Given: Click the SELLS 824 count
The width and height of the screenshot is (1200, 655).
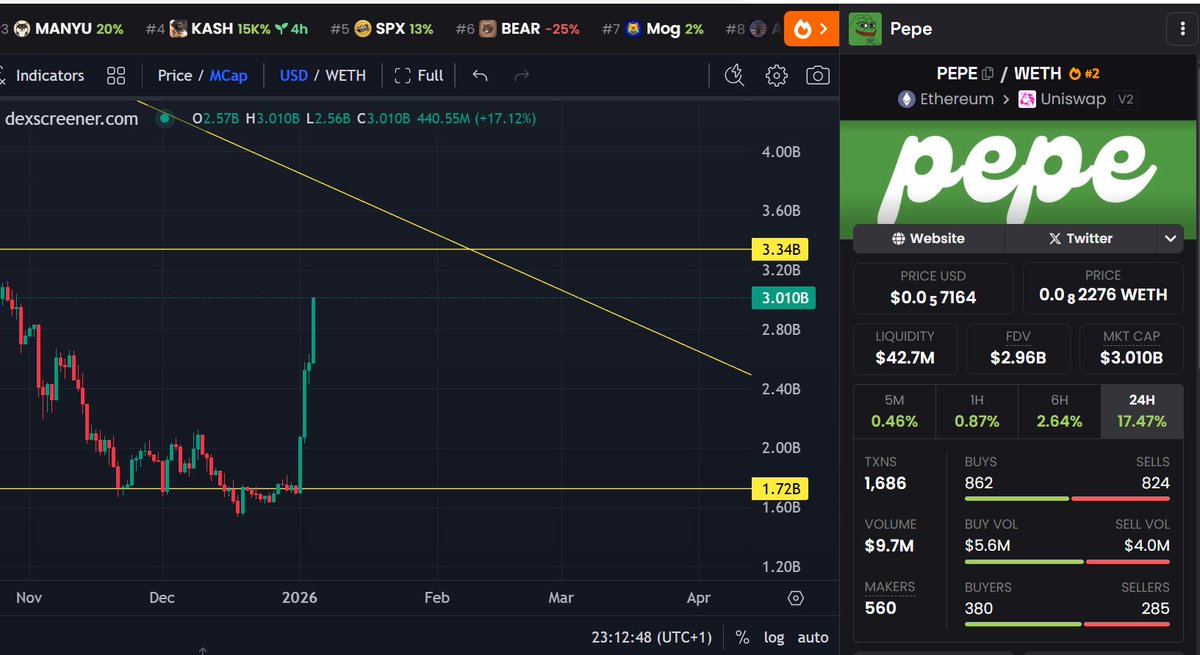Looking at the screenshot, I should (1155, 484).
